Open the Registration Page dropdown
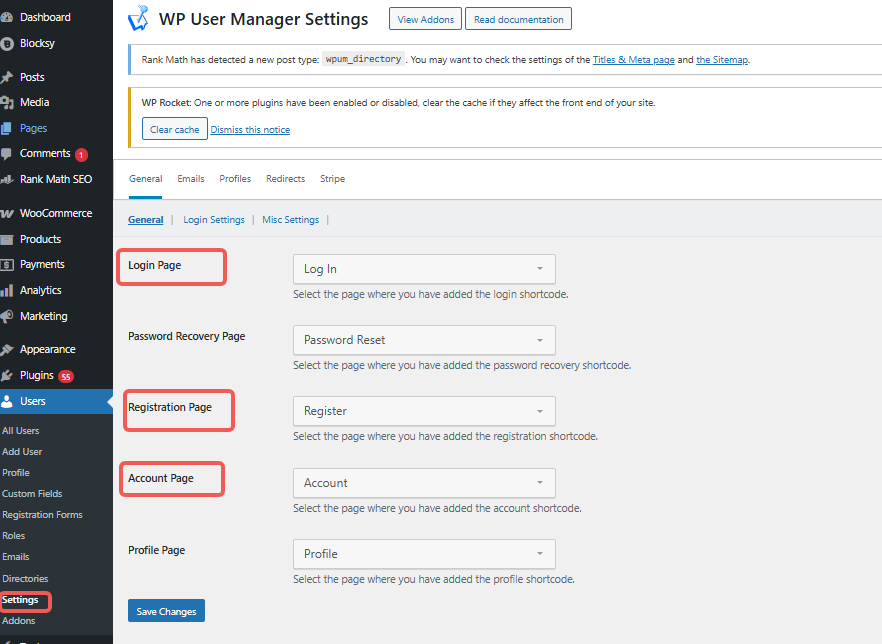This screenshot has height=644, width=882. click(x=424, y=411)
